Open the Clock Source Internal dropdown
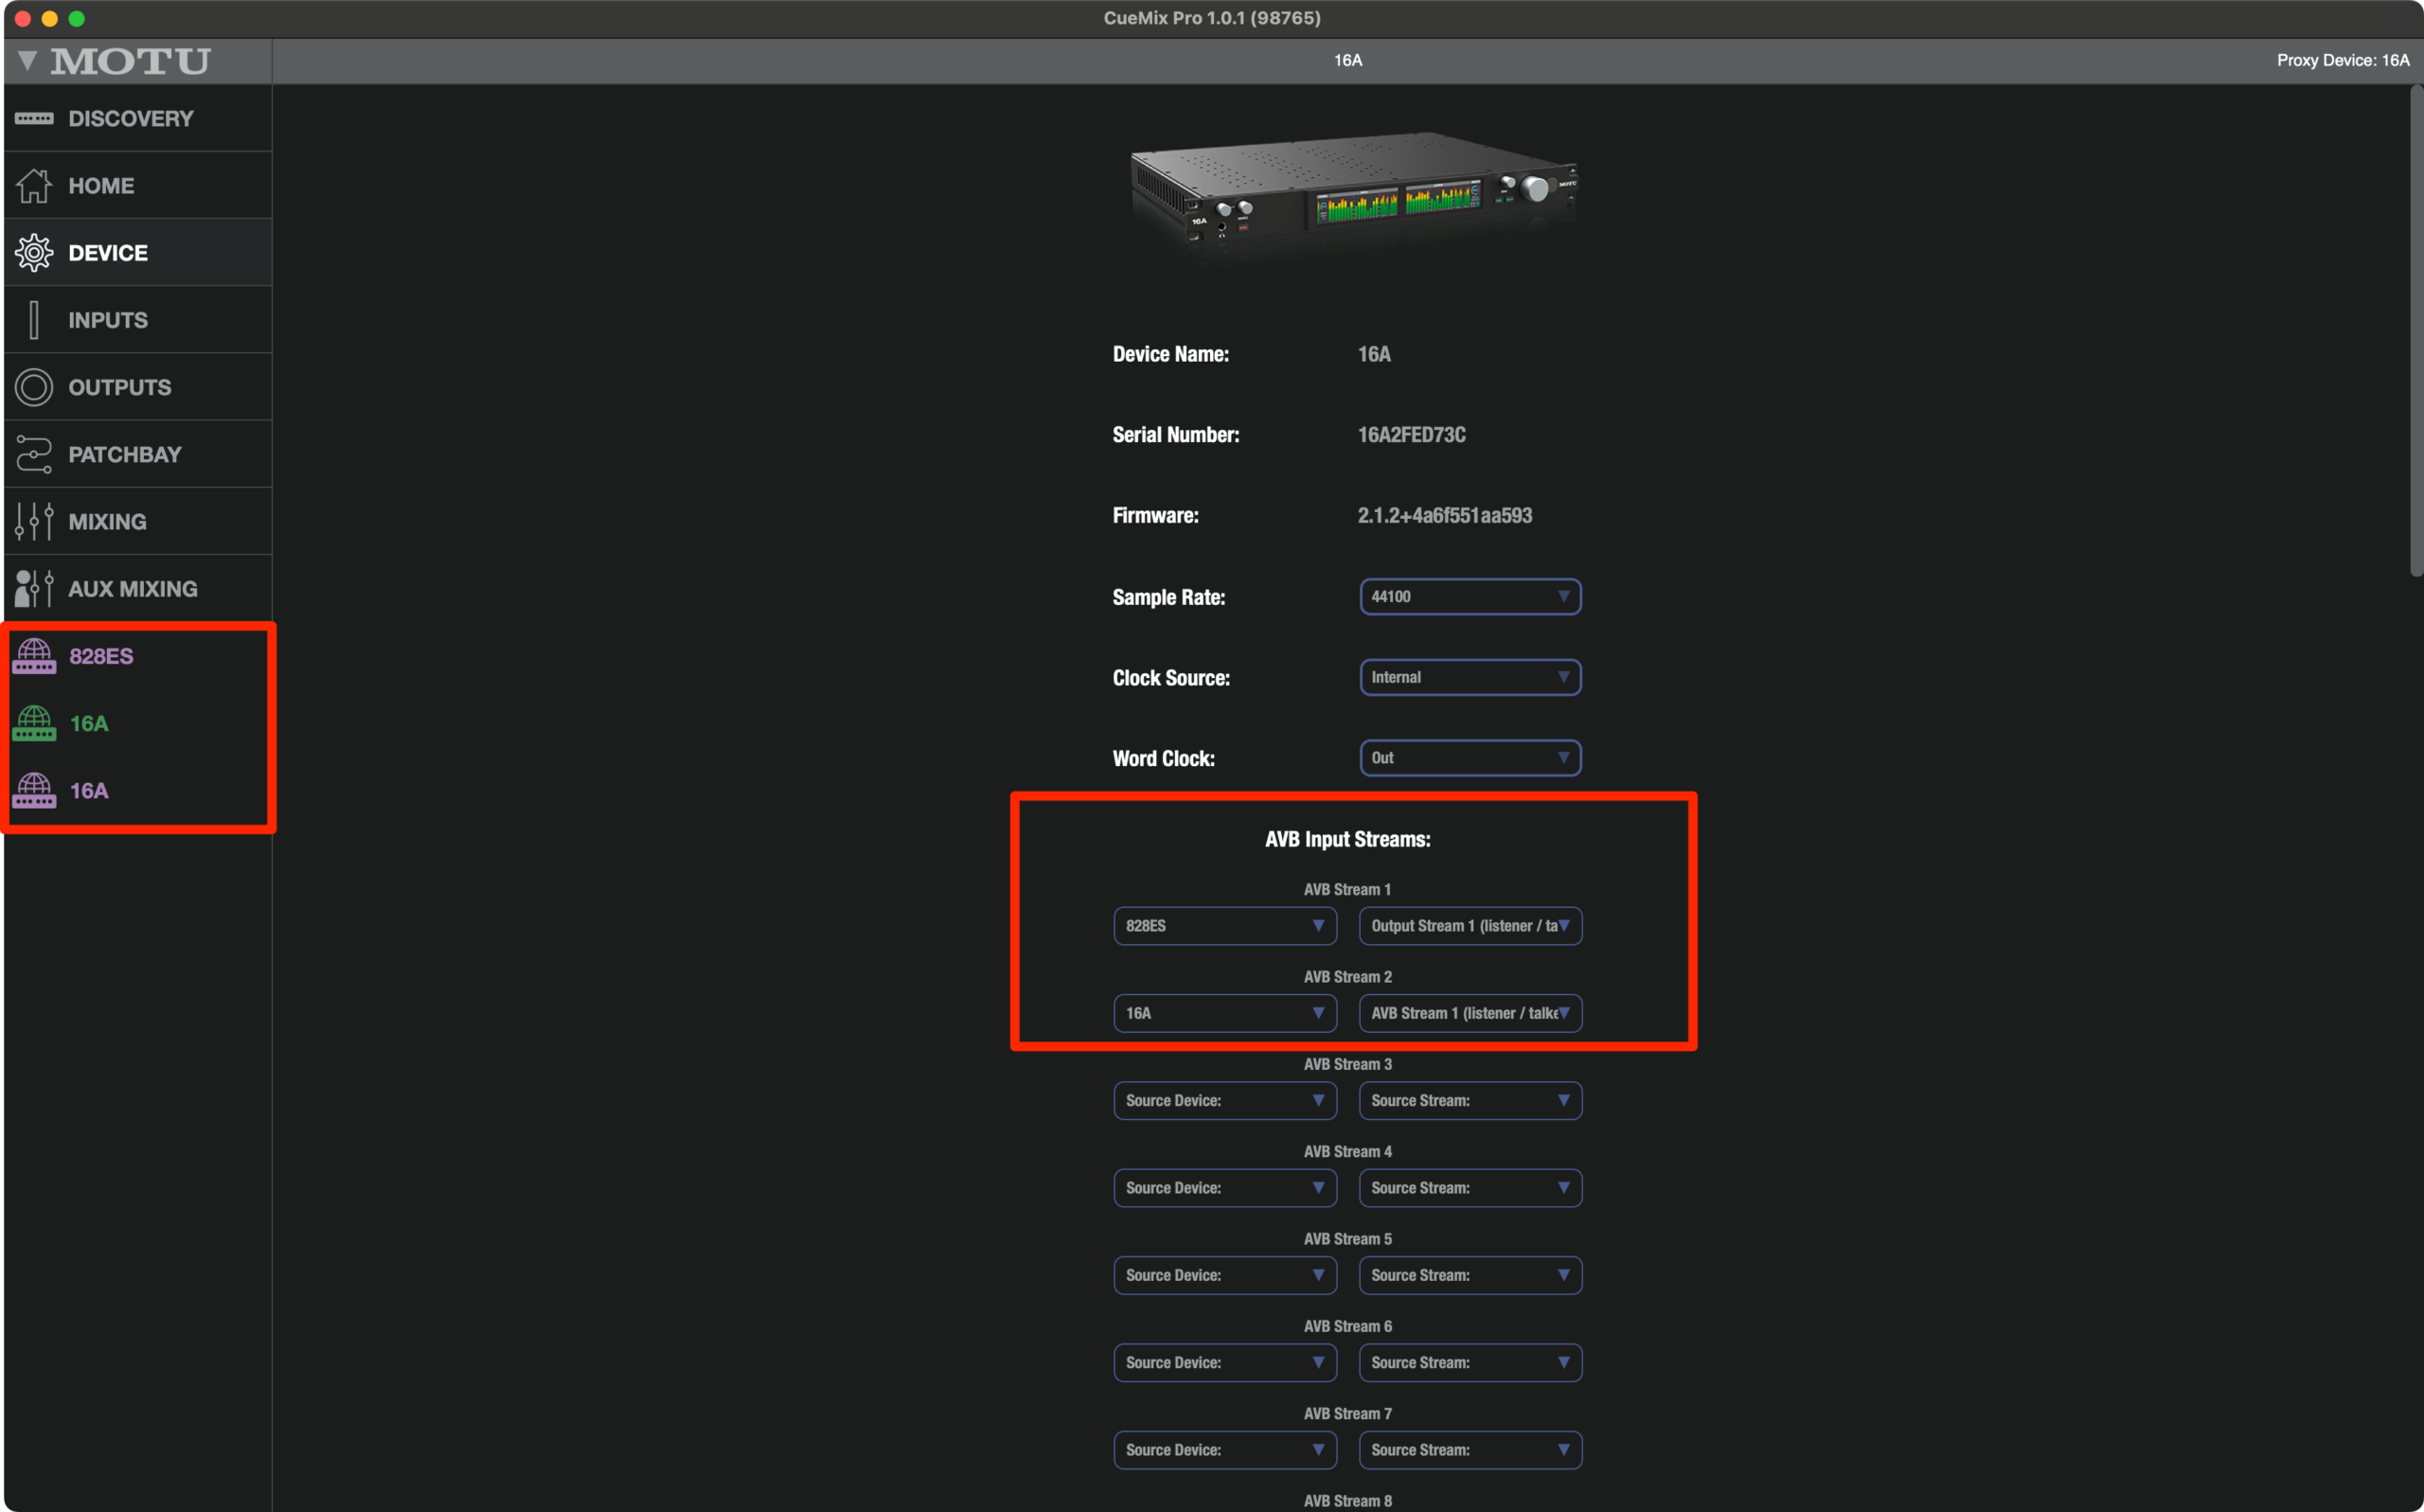The height and width of the screenshot is (1512, 2424). pos(1470,677)
